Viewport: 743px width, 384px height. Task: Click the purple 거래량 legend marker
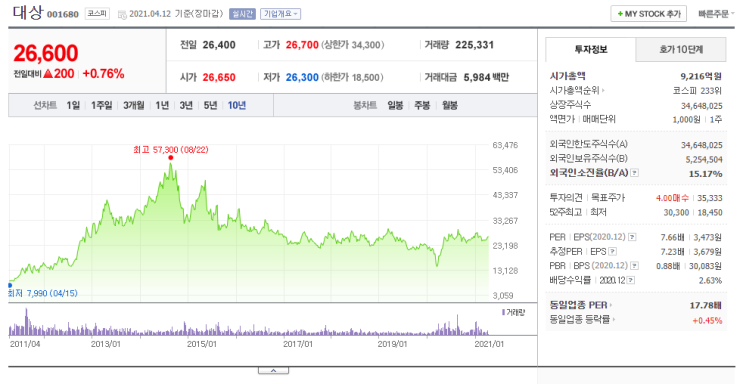[503, 312]
